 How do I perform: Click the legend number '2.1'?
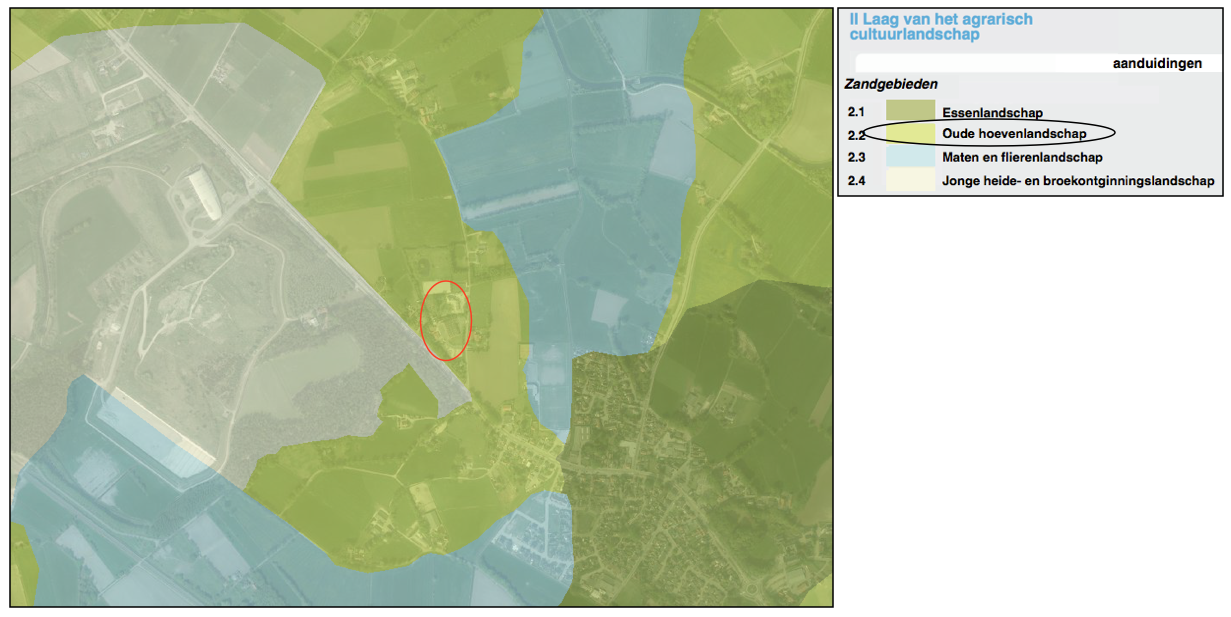click(856, 113)
